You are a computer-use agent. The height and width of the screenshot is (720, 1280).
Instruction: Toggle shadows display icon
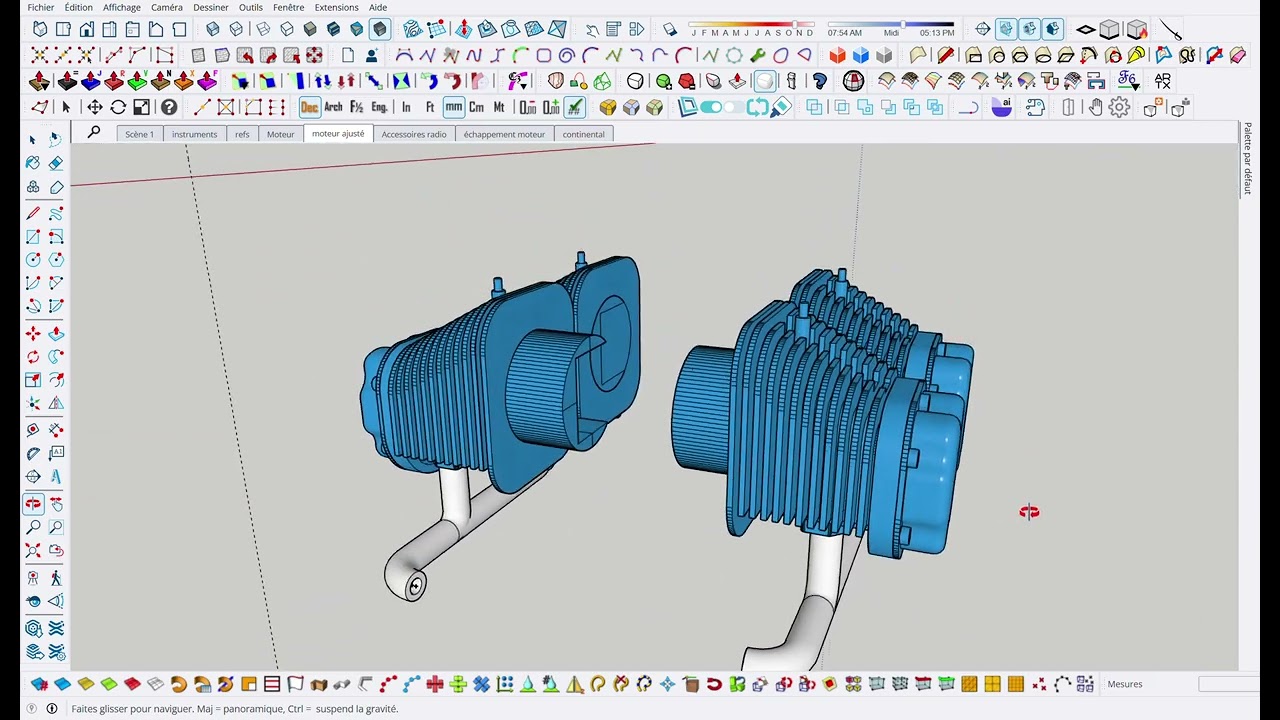[669, 30]
